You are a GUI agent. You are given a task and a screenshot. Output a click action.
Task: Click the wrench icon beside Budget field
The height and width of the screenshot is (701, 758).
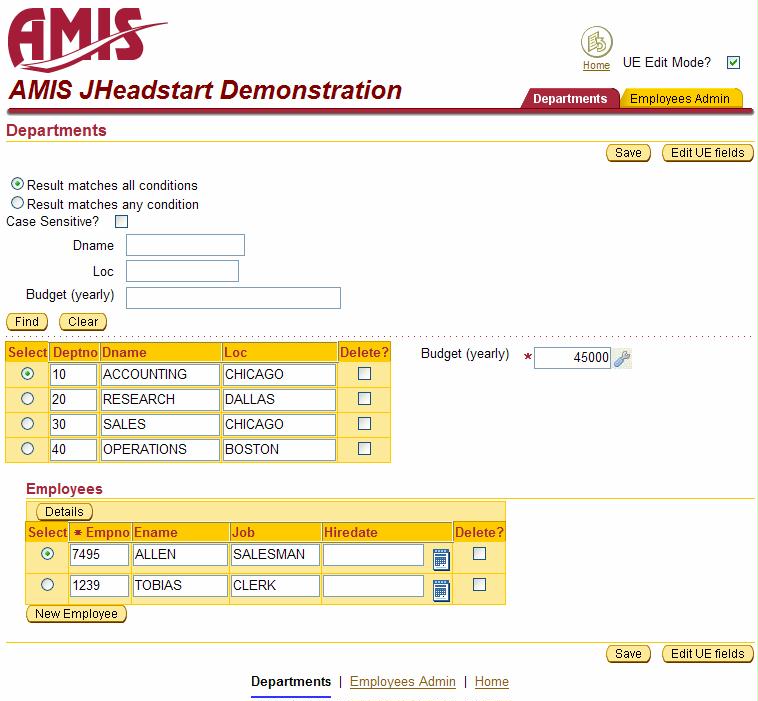(x=622, y=358)
